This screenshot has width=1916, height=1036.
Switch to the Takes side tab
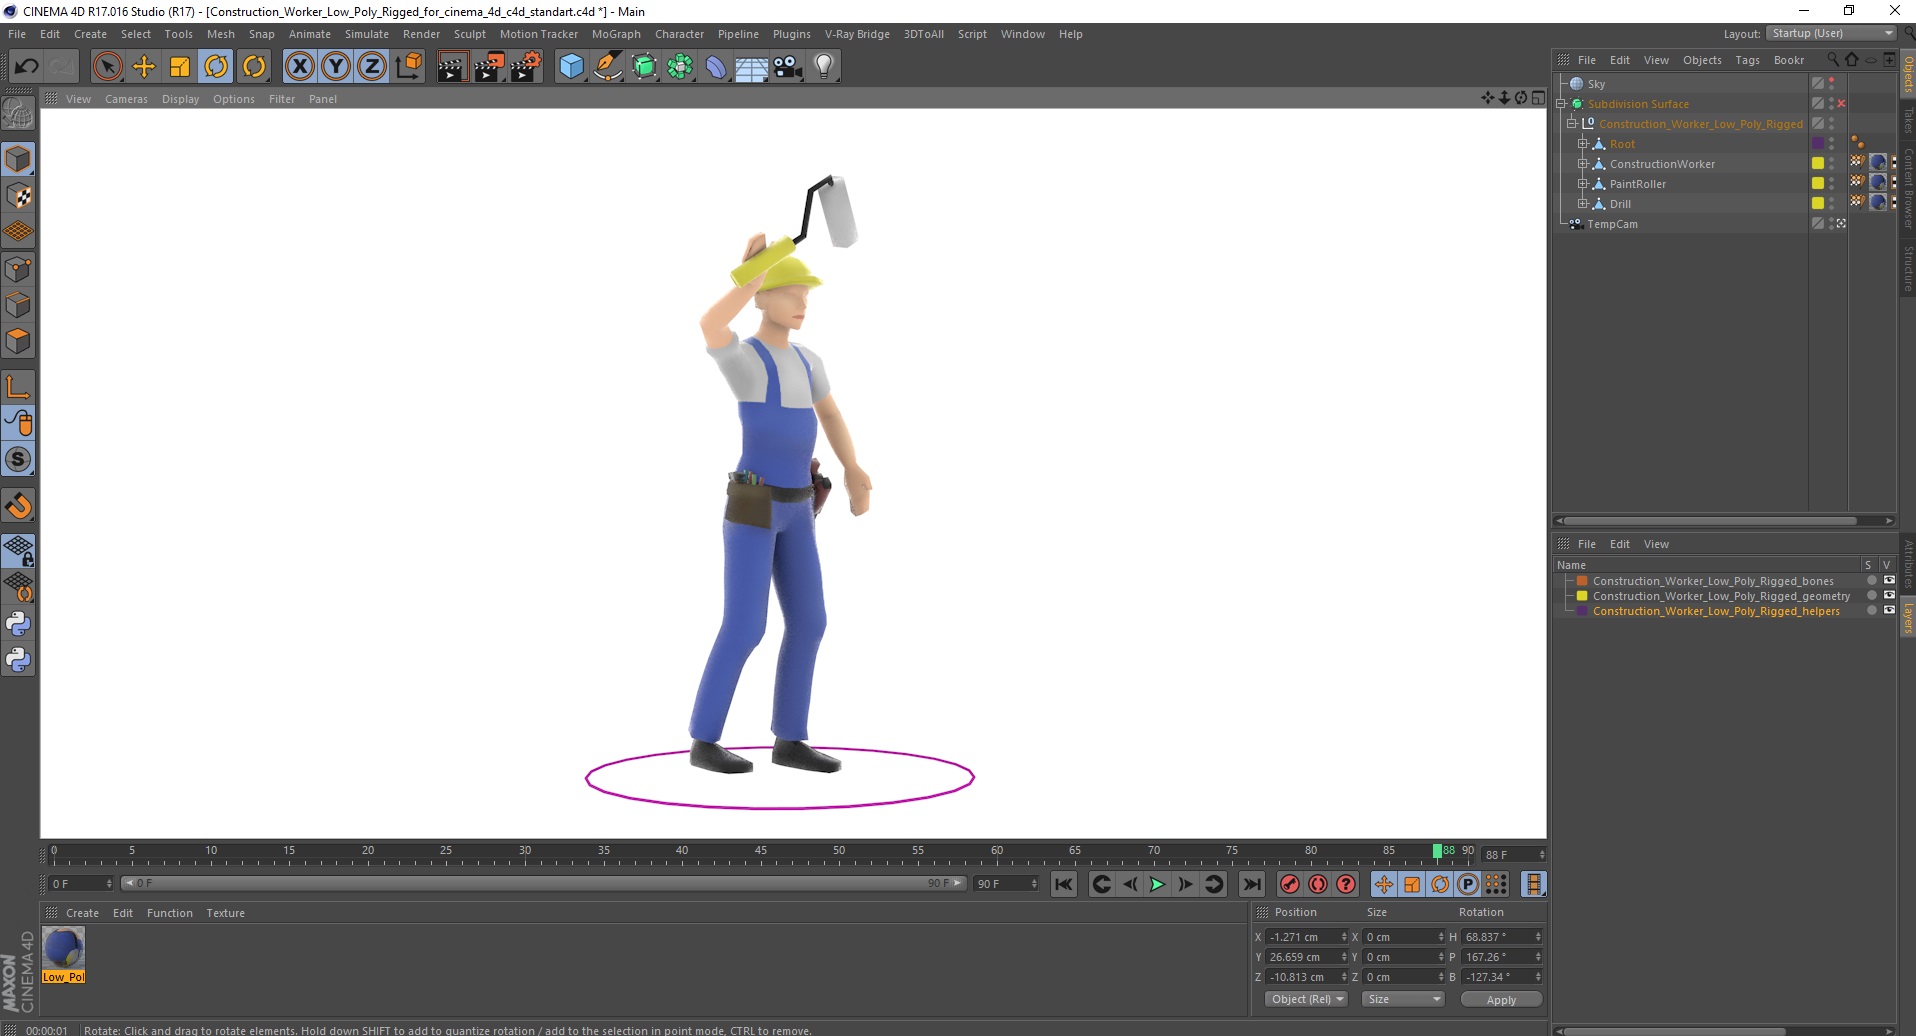1907,120
